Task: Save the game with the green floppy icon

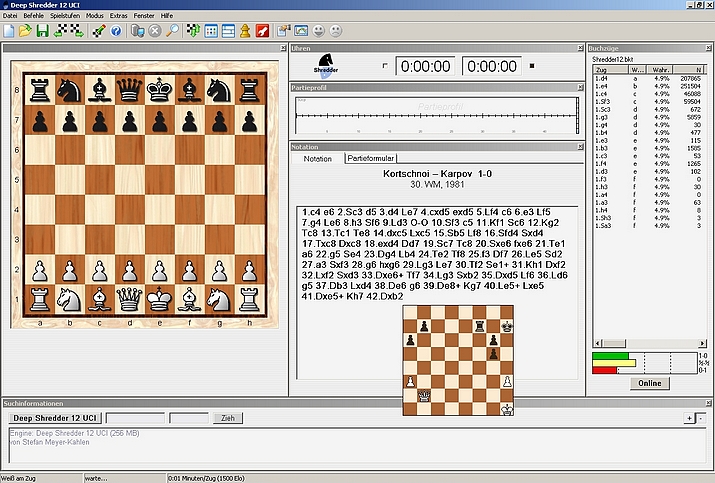Action: 43,31
